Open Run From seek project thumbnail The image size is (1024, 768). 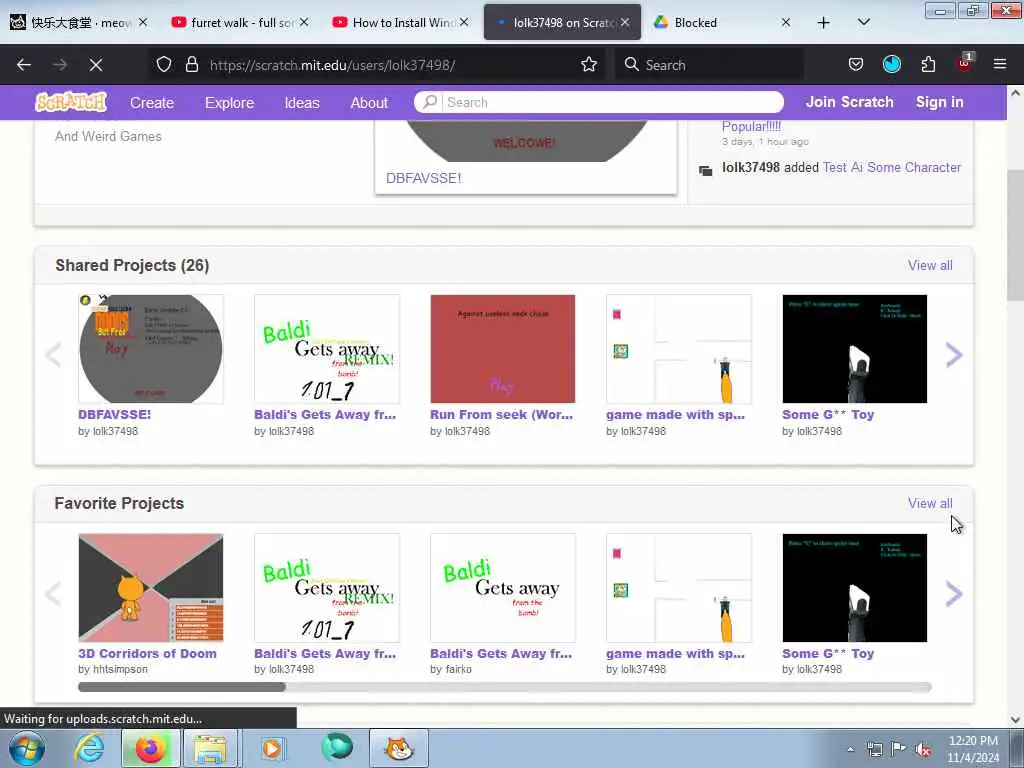pyautogui.click(x=503, y=349)
